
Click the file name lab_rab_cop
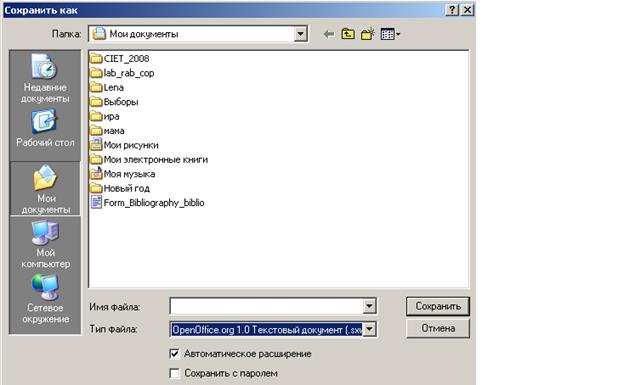tap(129, 73)
